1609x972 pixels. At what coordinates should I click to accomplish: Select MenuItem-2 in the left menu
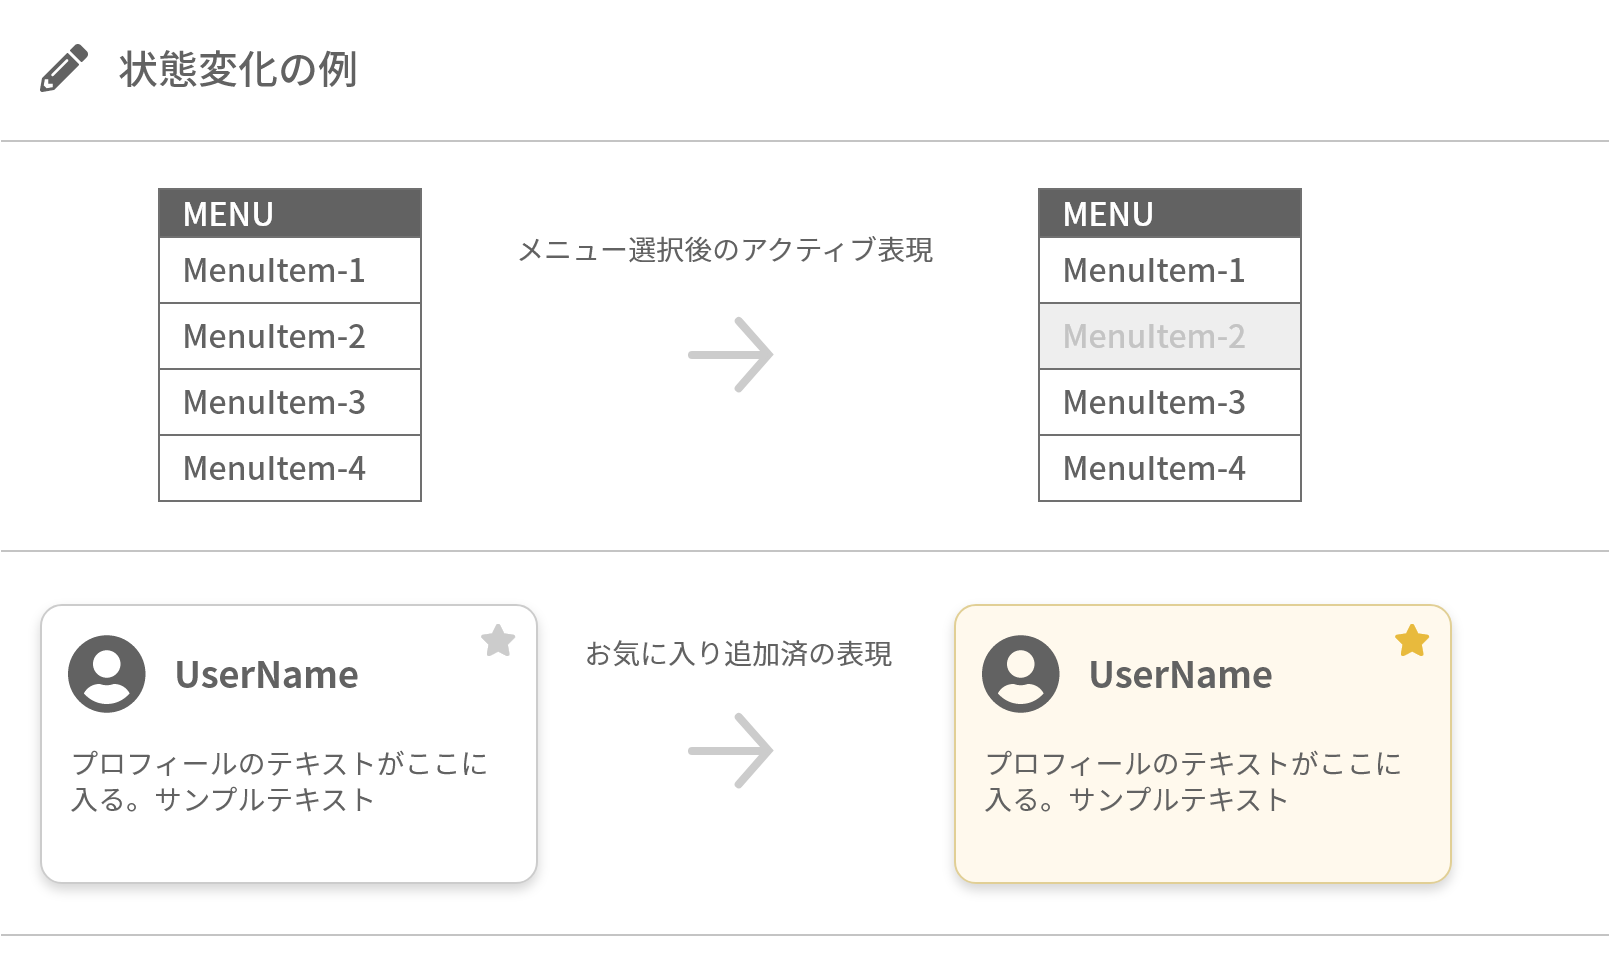click(290, 336)
